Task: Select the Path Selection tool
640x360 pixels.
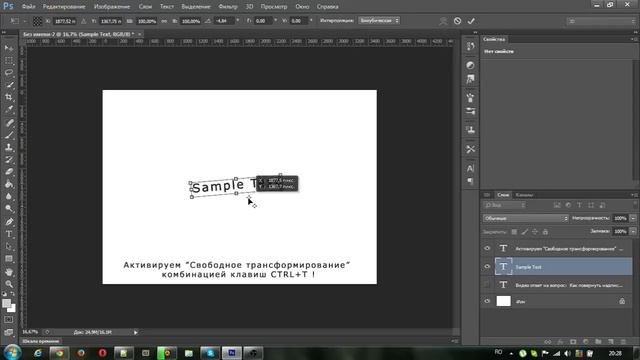Action: click(9, 247)
